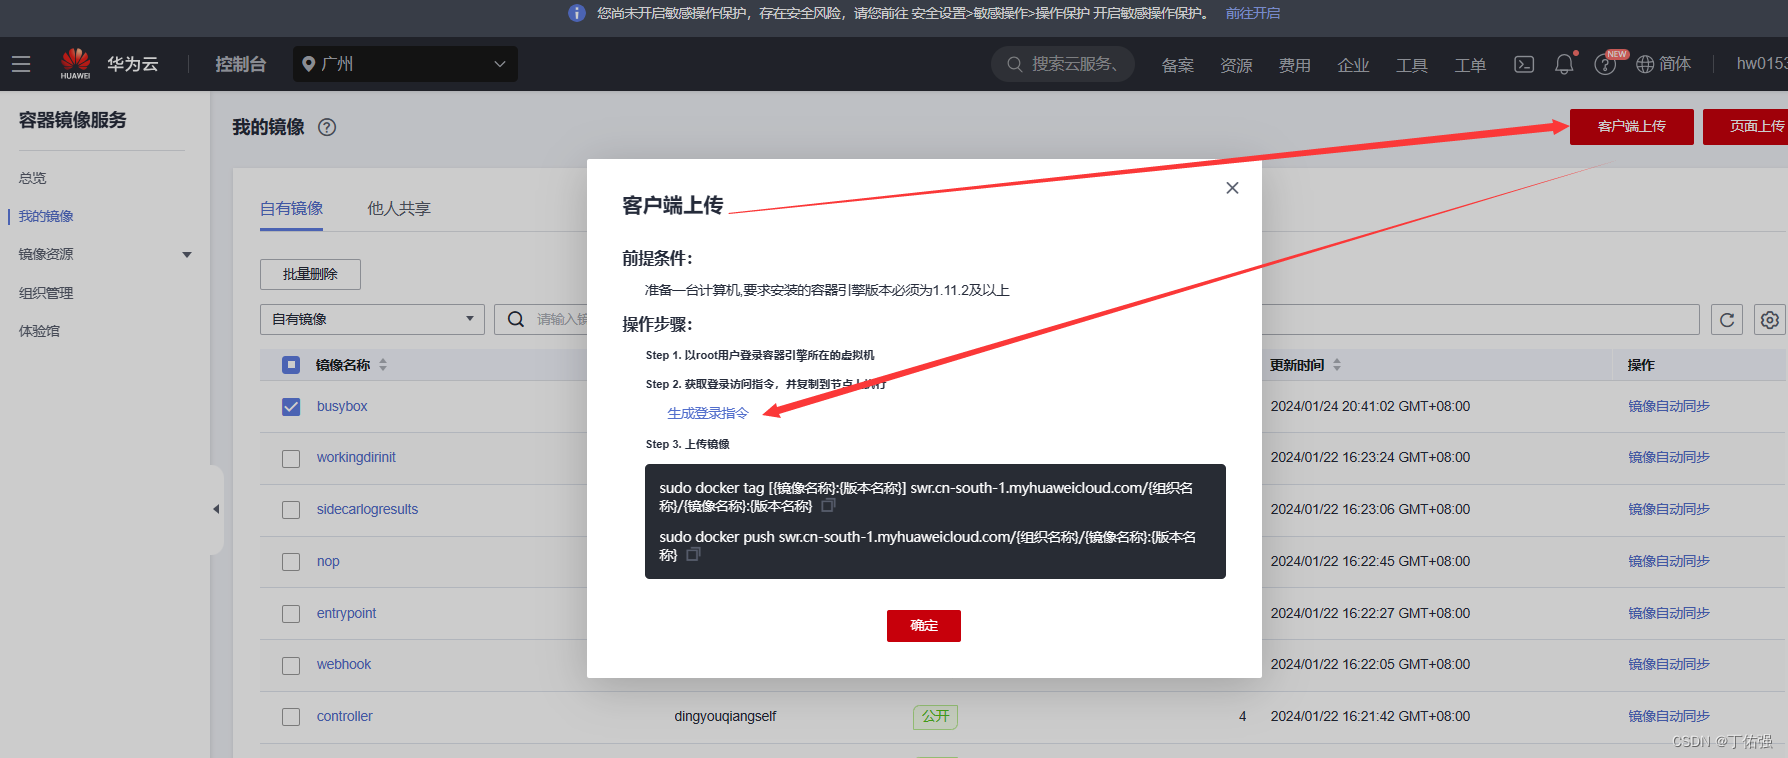Open entrypoint image link

(346, 614)
